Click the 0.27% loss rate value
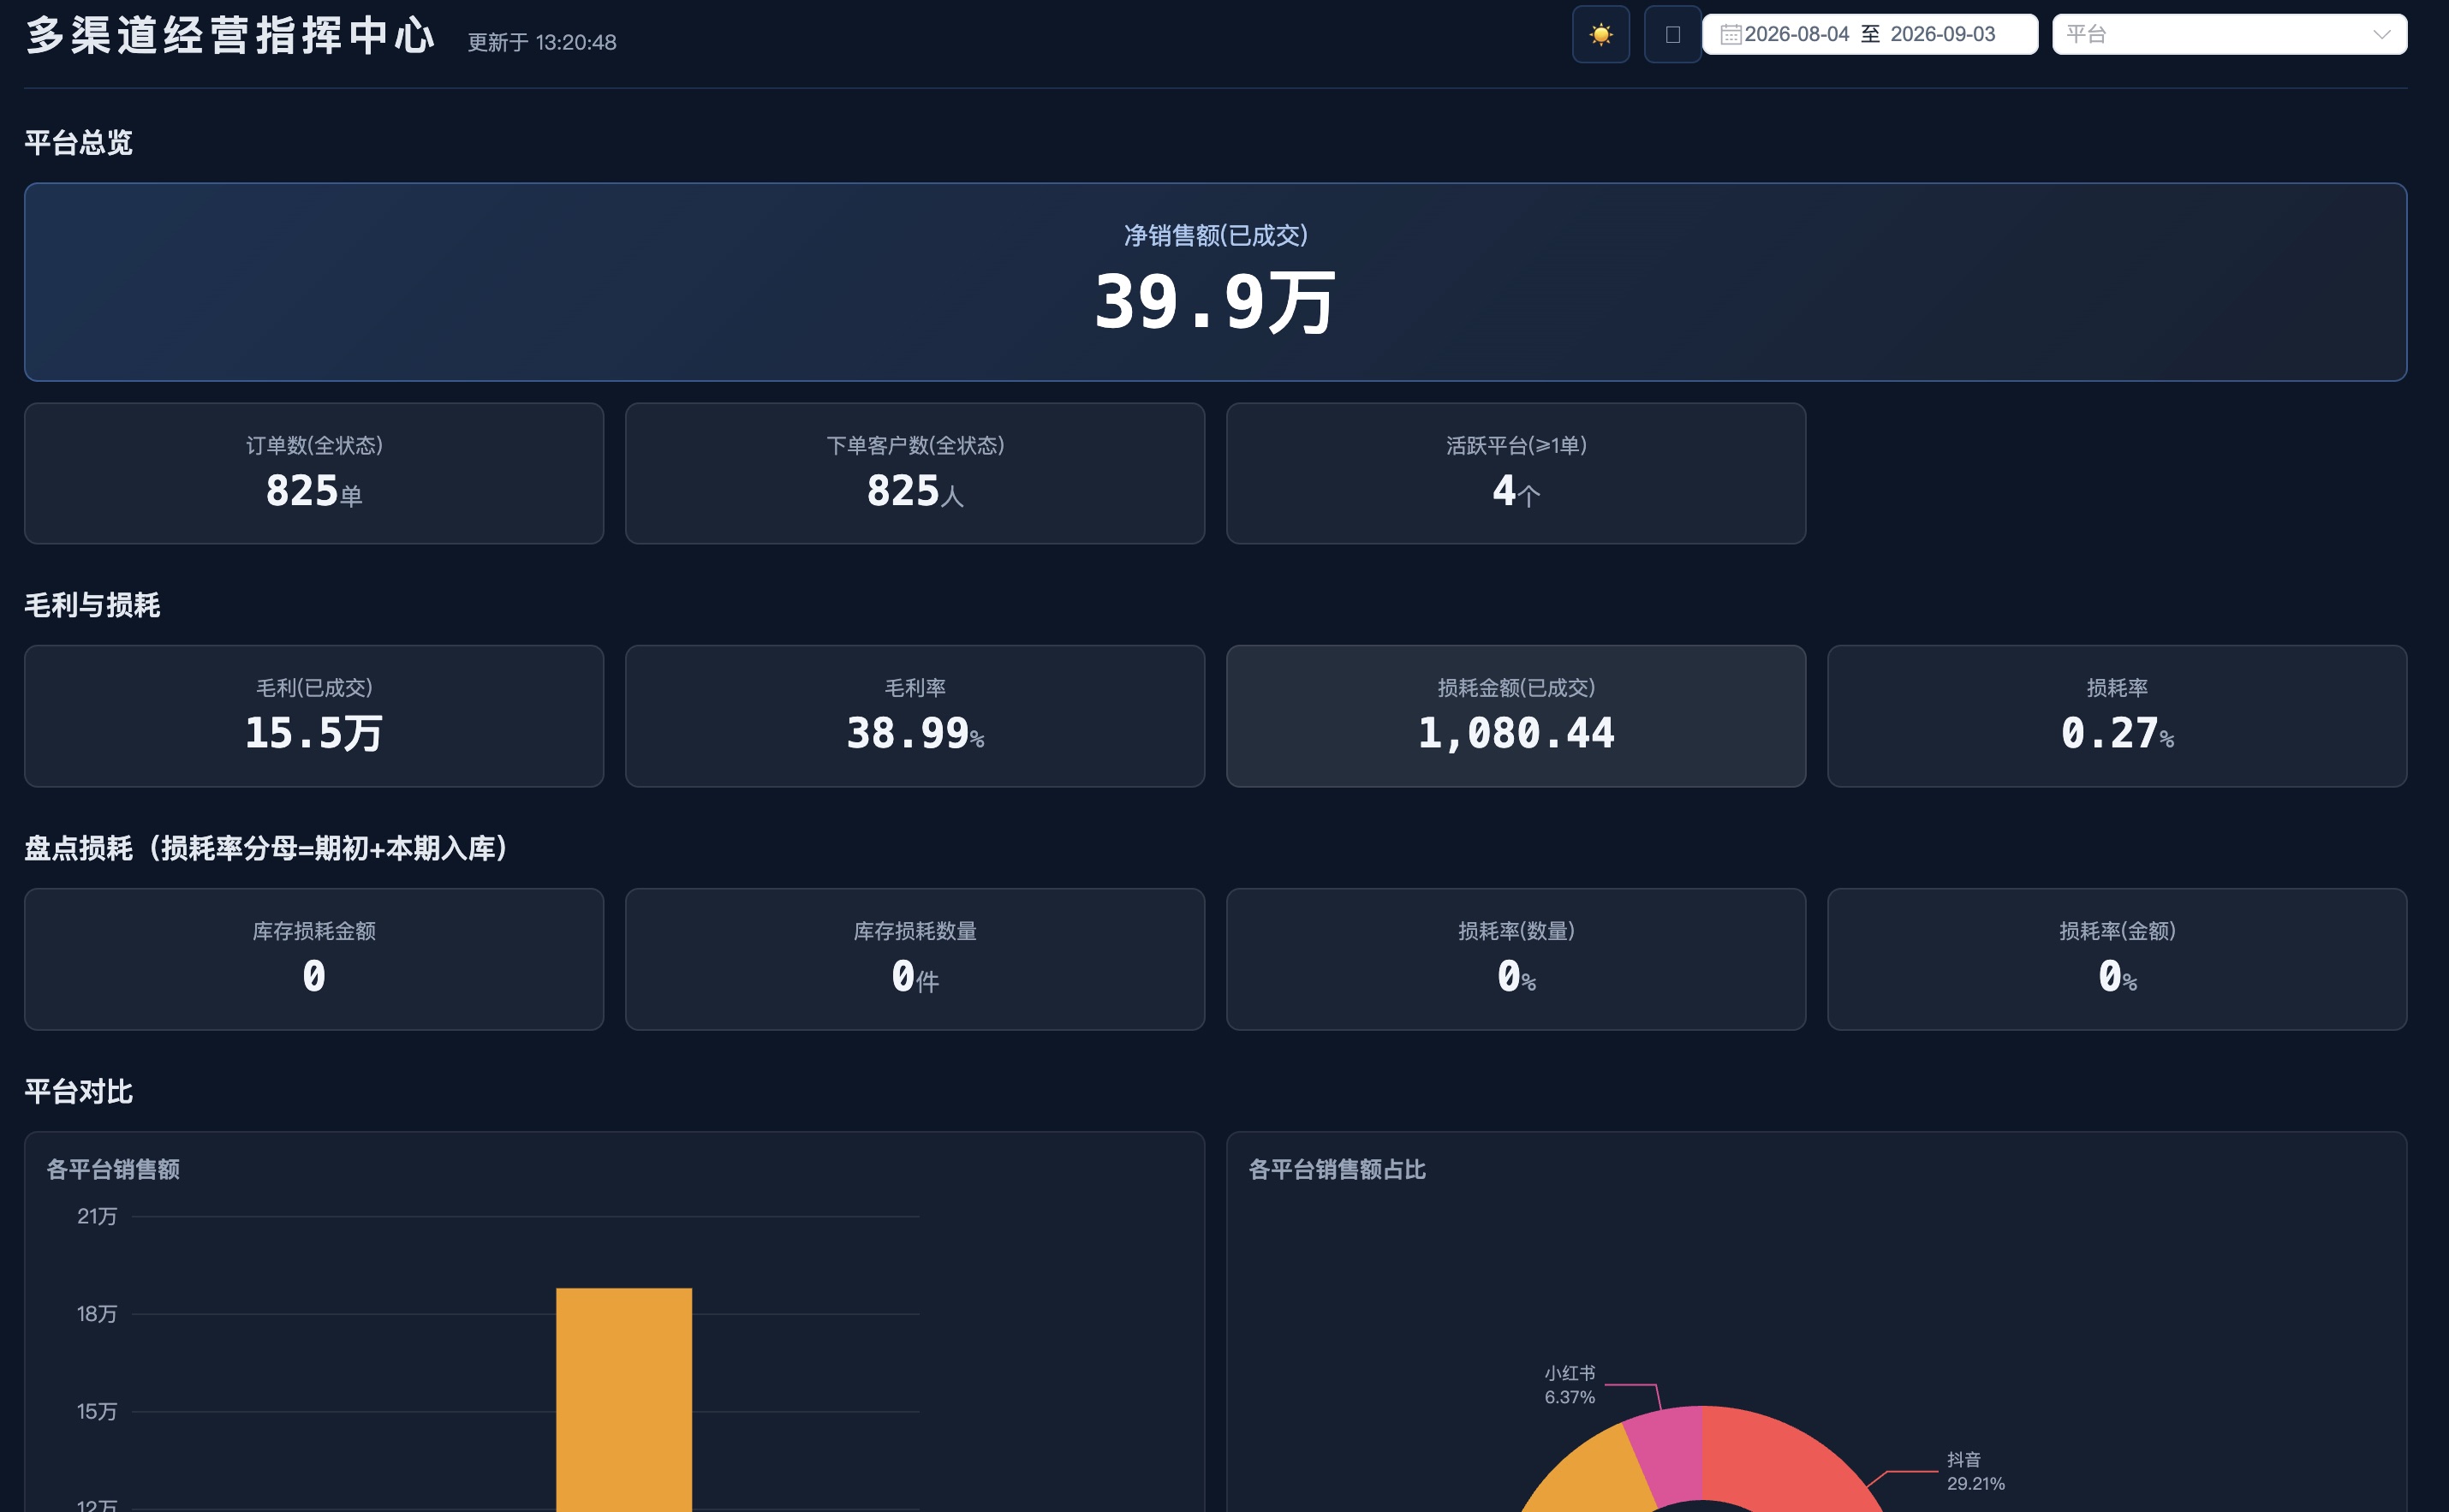The height and width of the screenshot is (1512, 2449). tap(2117, 733)
